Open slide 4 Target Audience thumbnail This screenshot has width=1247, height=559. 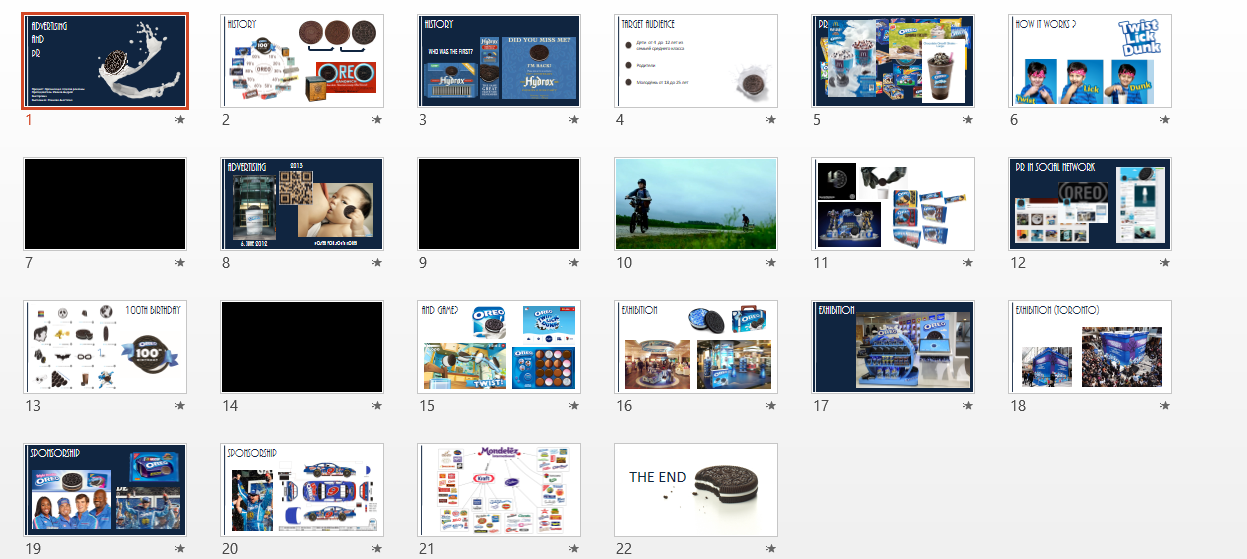[x=697, y=61]
